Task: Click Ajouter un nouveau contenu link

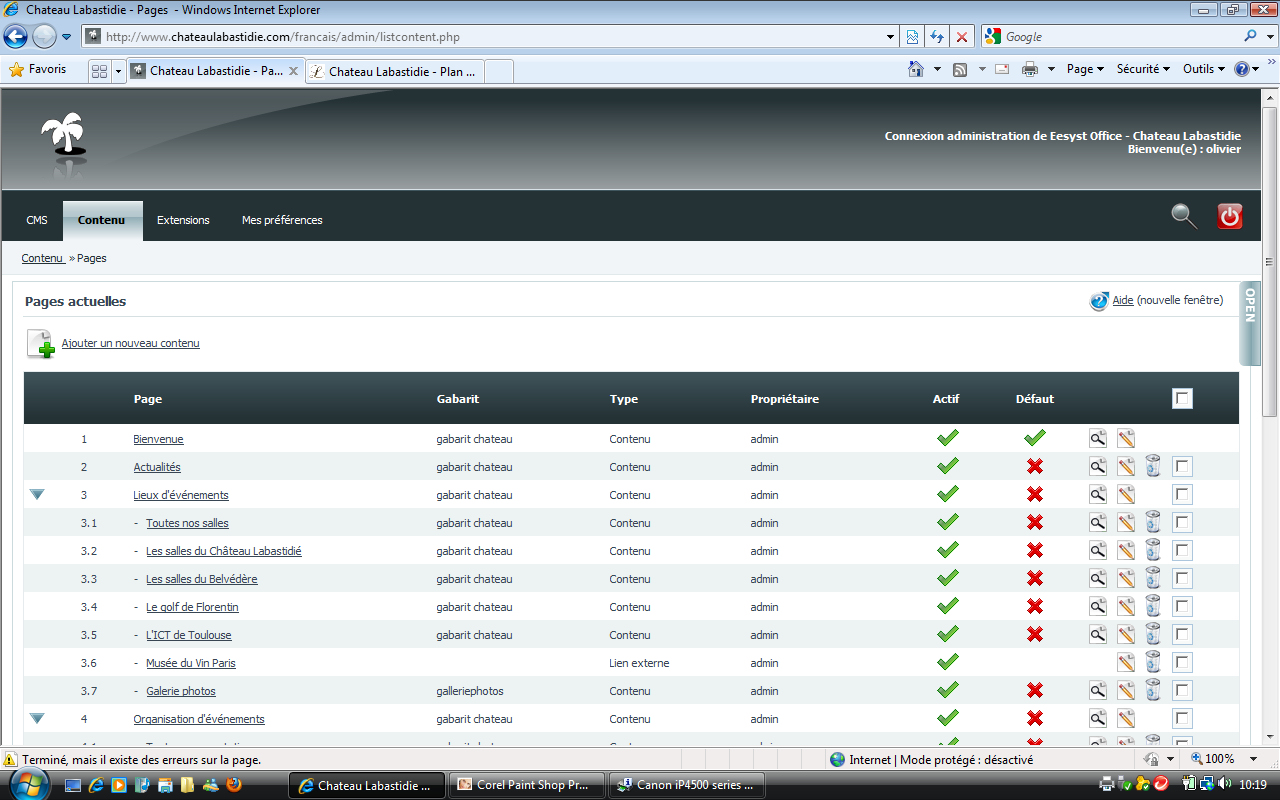Action: click(x=131, y=343)
